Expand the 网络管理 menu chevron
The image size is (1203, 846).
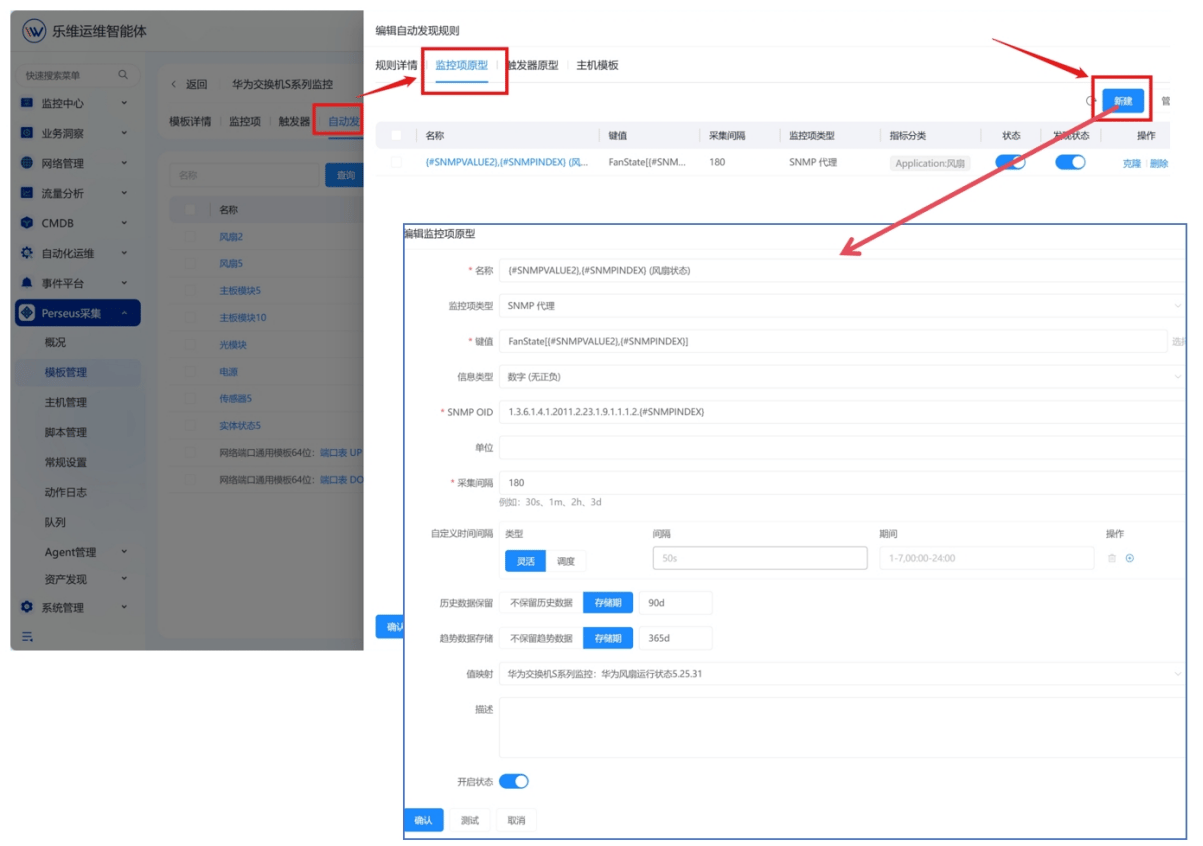[124, 163]
